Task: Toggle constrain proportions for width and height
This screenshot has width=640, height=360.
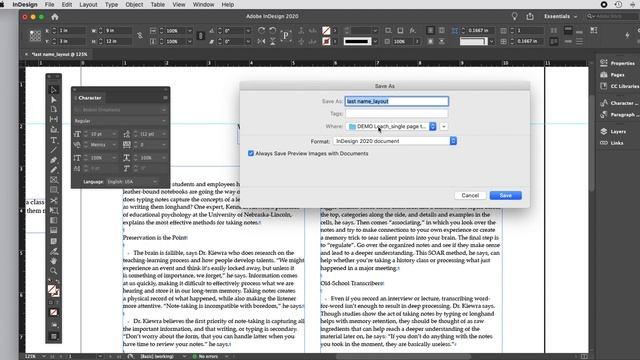Action: coord(140,36)
